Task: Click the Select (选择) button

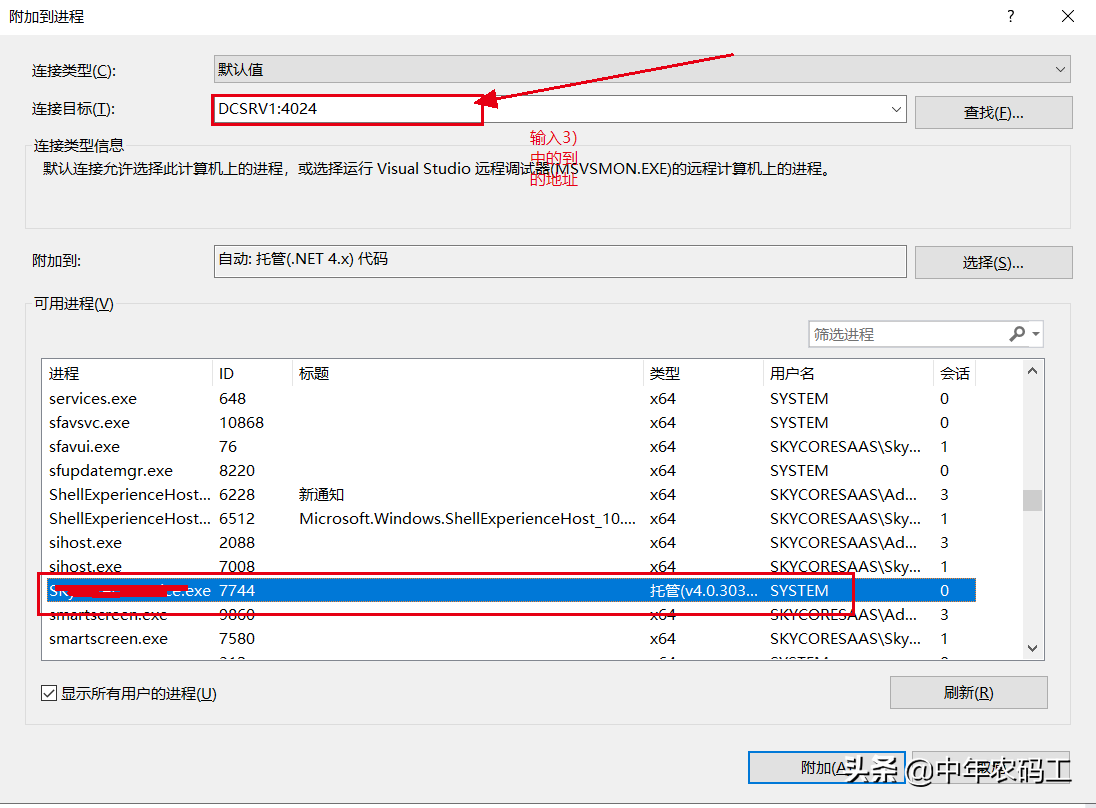Action: 993,262
